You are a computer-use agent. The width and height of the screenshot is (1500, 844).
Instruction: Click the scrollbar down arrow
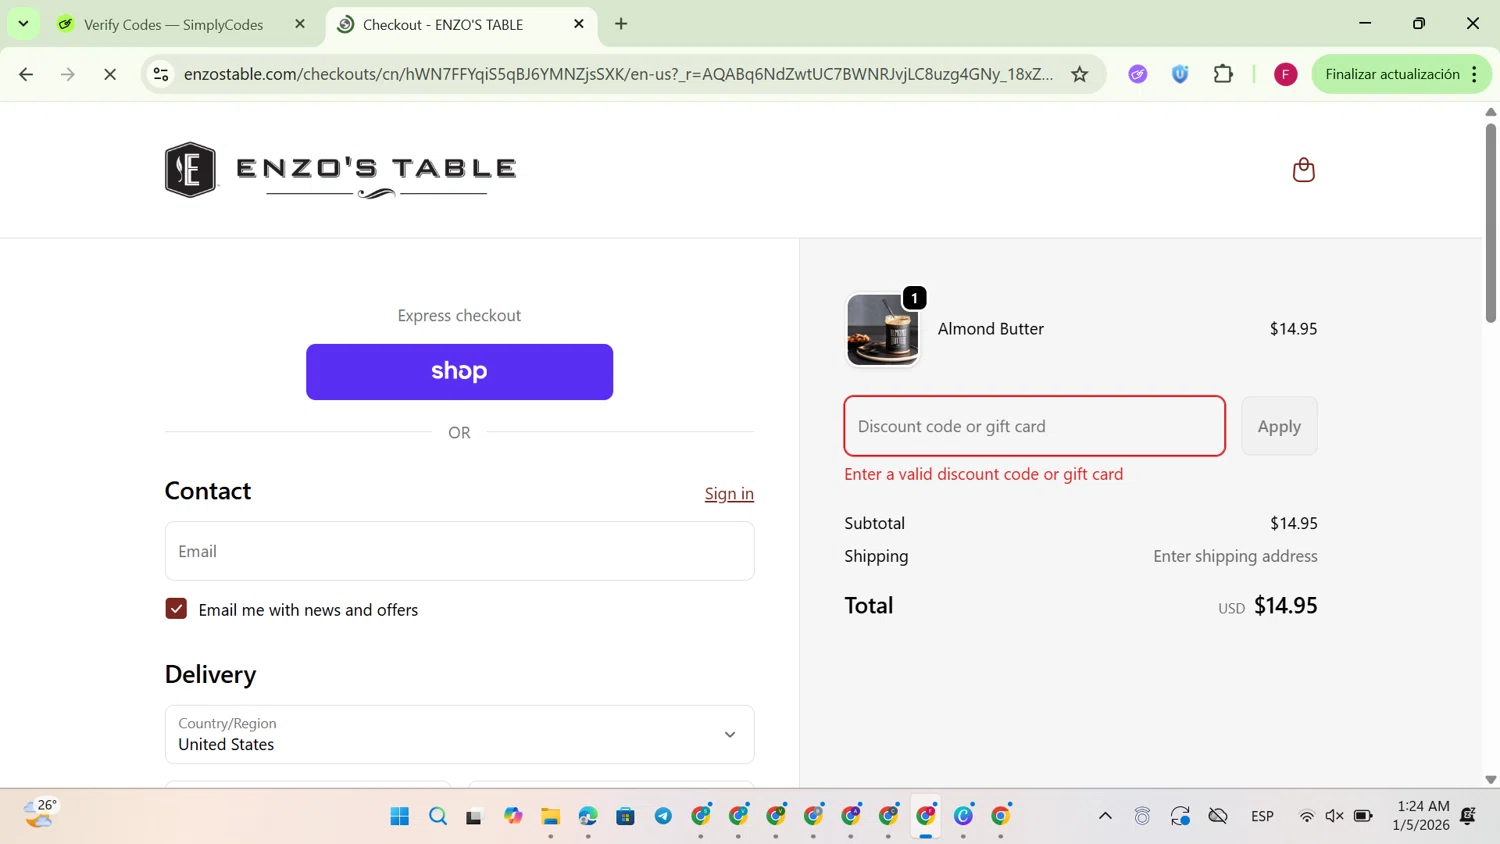1490,779
